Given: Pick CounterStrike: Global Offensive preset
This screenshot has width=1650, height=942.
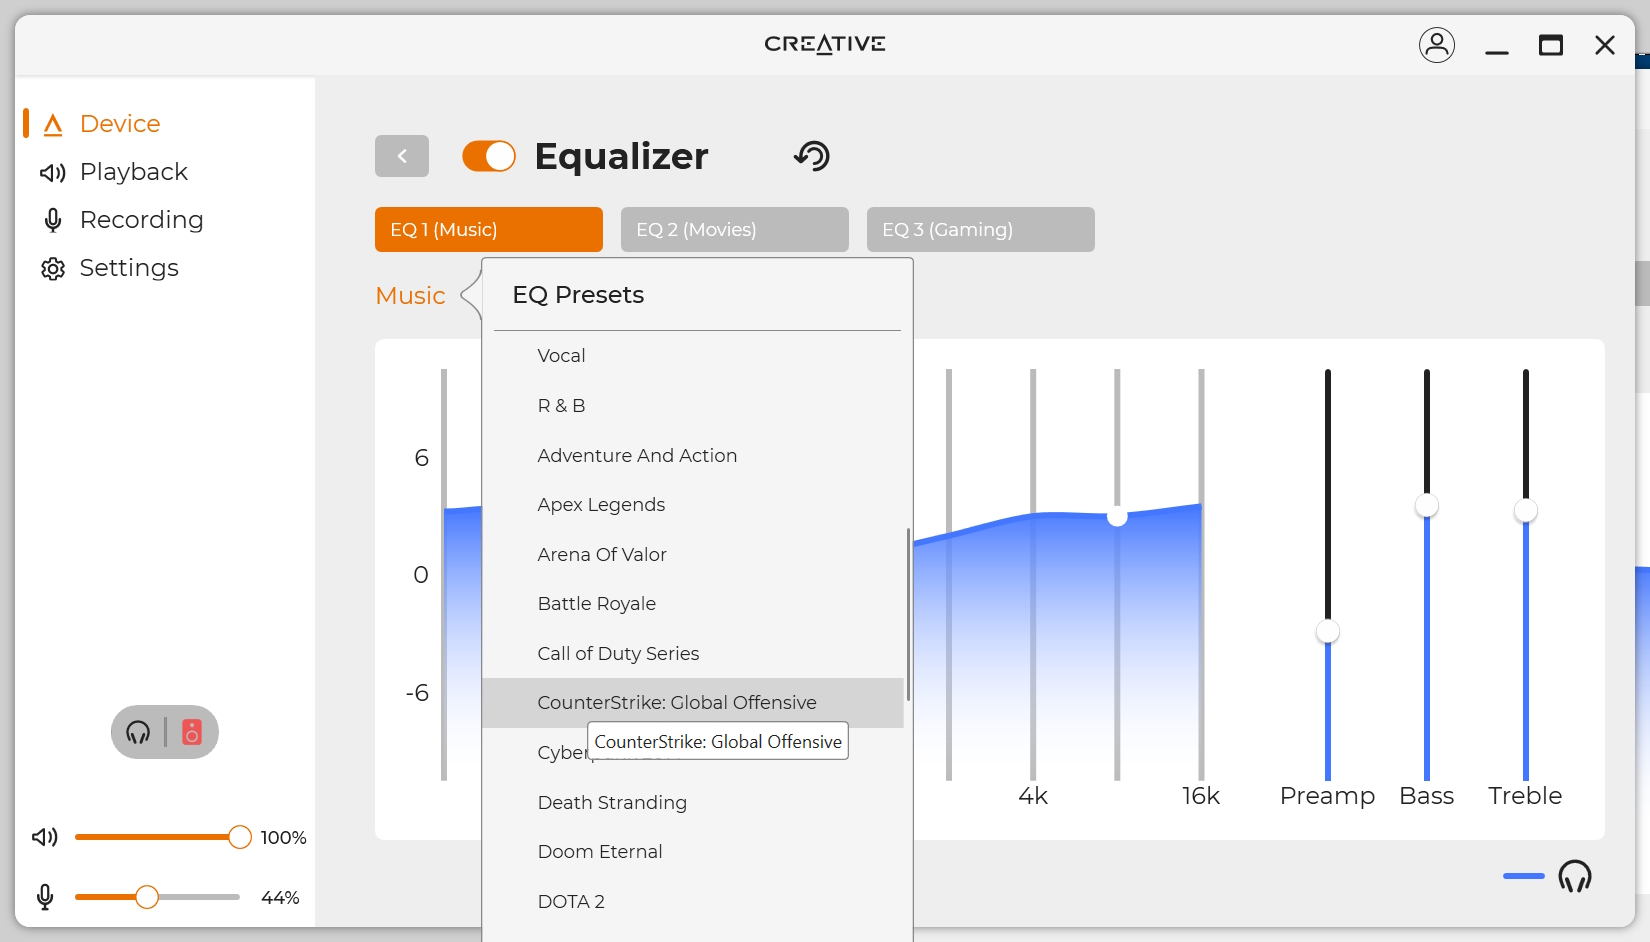Looking at the screenshot, I should [x=677, y=703].
